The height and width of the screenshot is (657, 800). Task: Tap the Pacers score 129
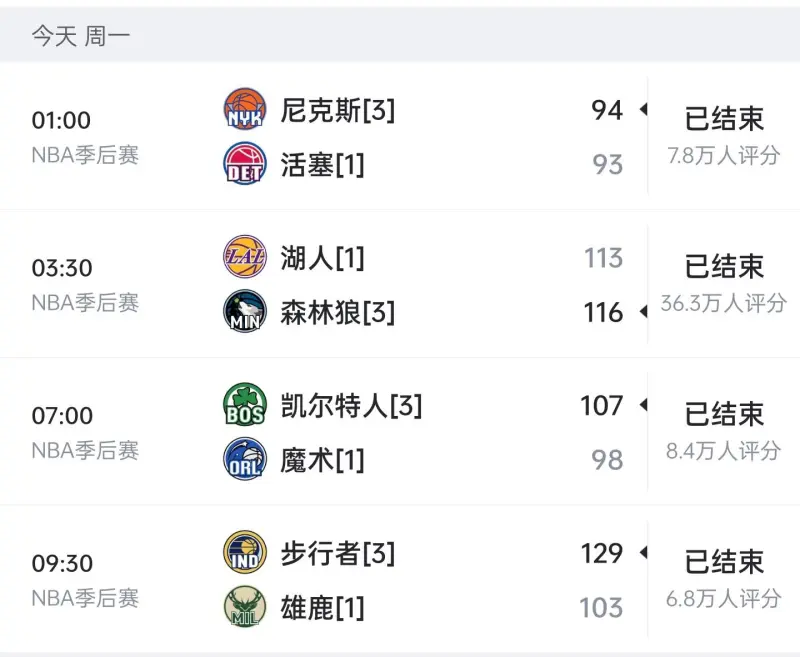point(602,553)
